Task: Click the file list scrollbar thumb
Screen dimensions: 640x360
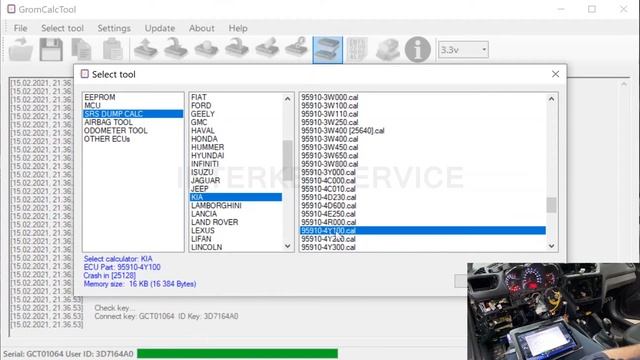Action: [551, 205]
